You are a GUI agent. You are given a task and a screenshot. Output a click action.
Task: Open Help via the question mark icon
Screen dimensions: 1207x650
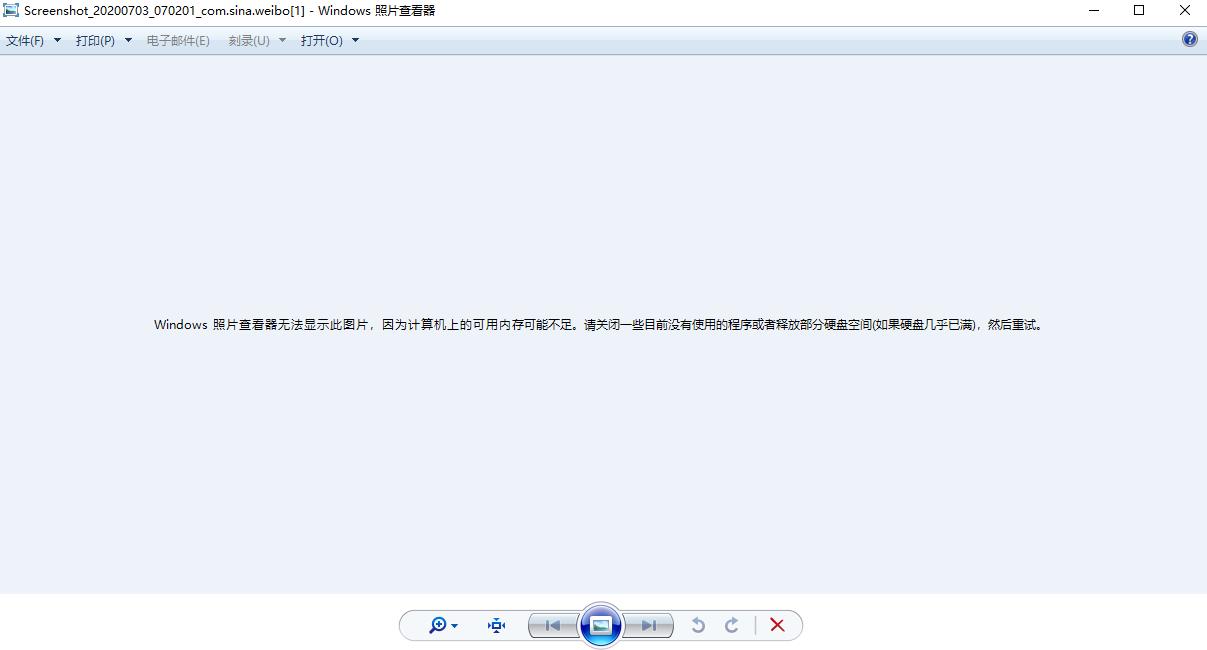coord(1189,39)
